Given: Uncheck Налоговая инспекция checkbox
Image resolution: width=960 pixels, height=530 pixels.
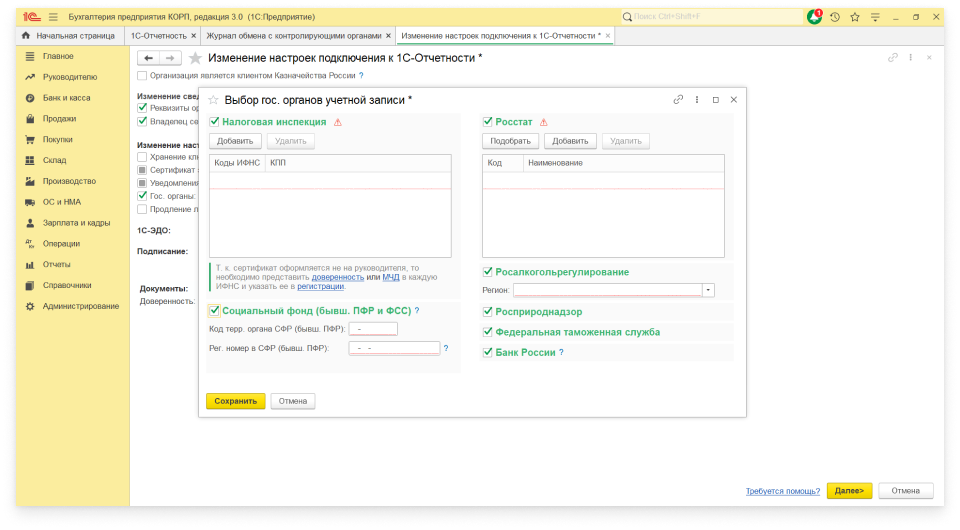Looking at the screenshot, I should (214, 122).
